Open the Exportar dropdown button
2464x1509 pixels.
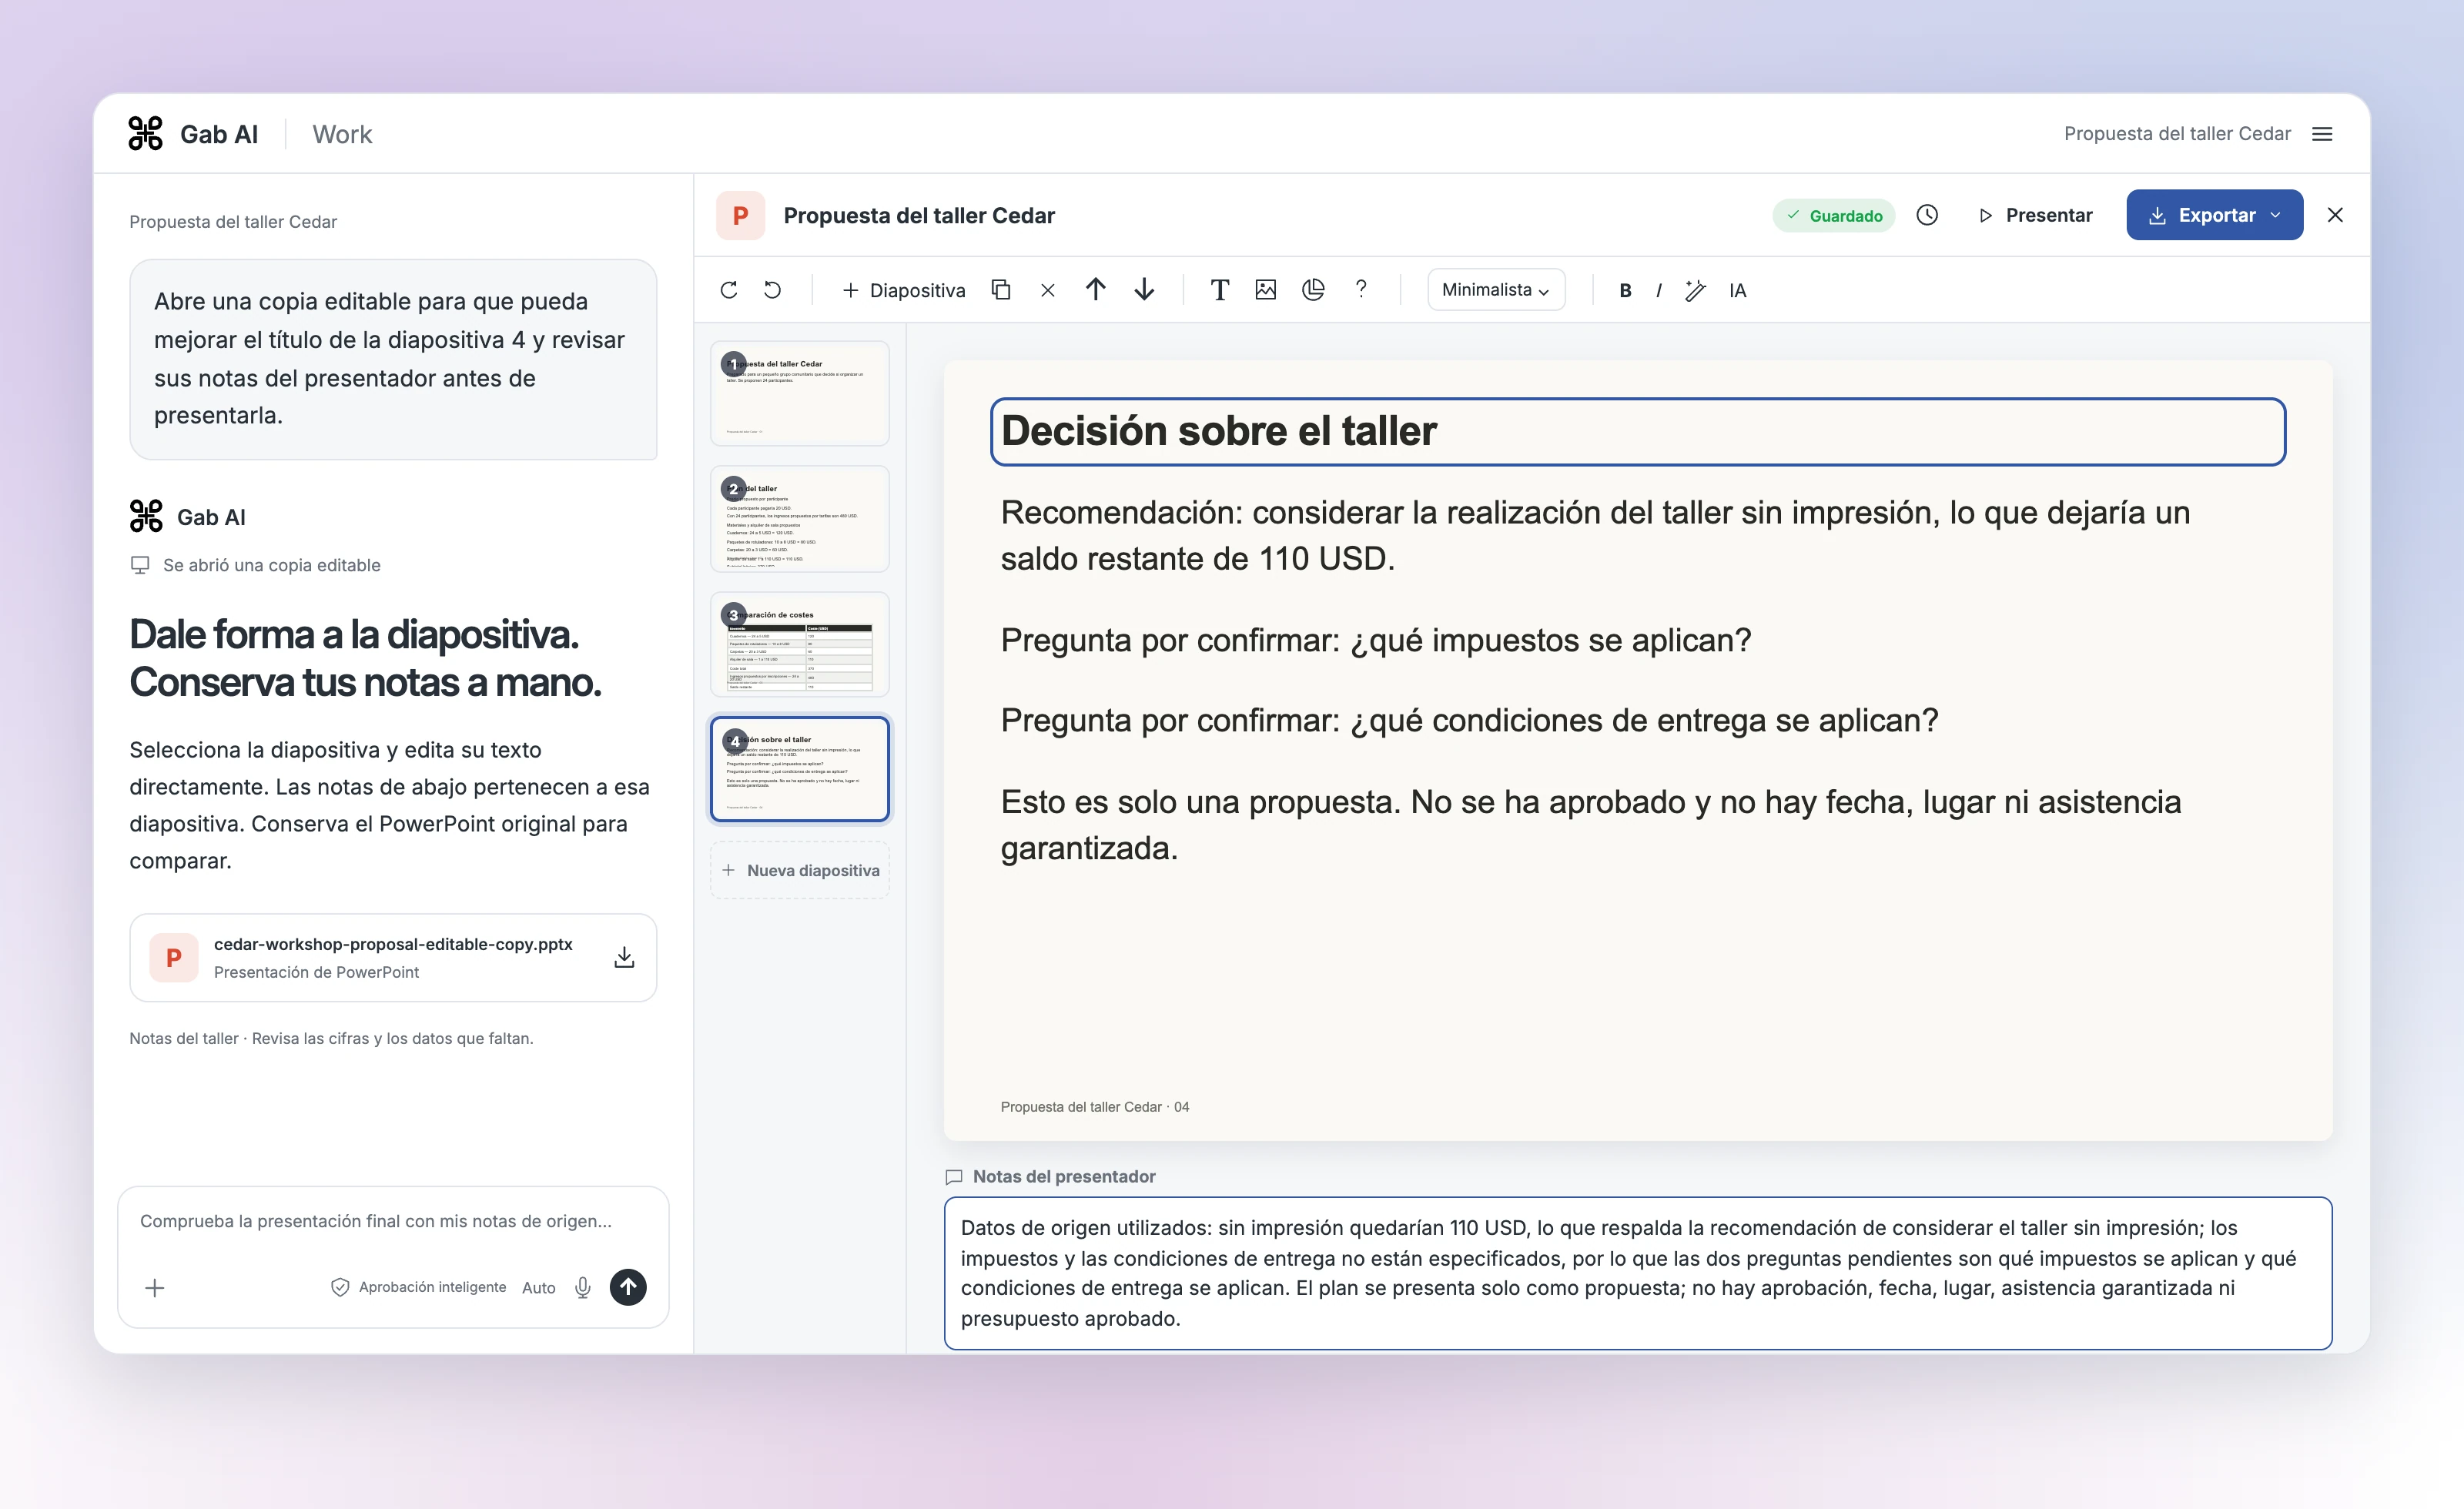(2214, 215)
